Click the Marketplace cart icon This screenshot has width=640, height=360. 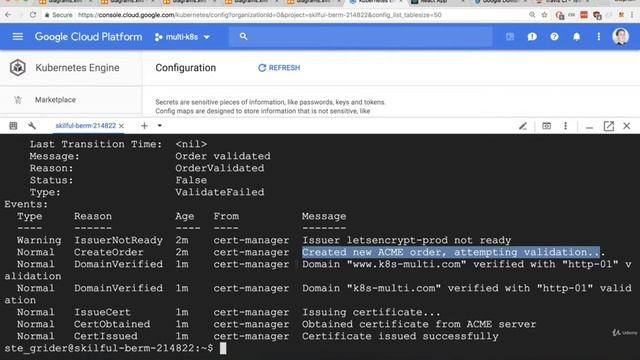click(x=18, y=100)
